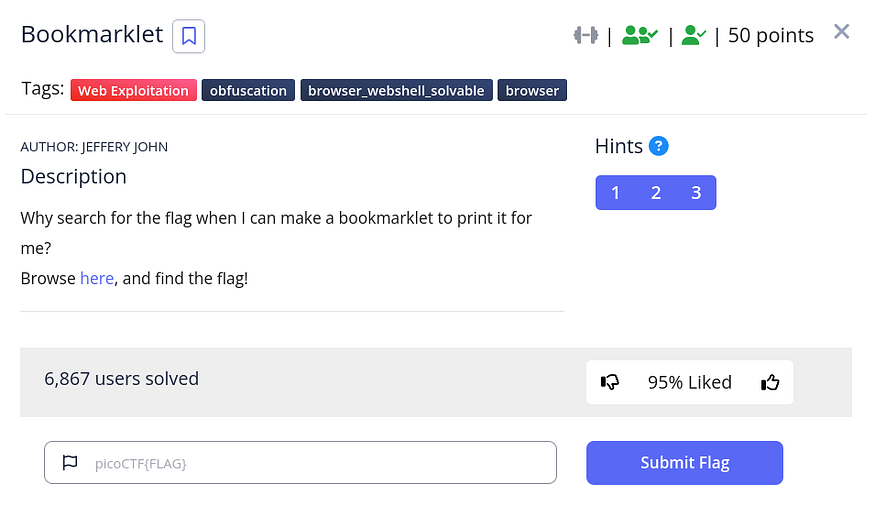Click the flag icon in input box
875x519 pixels.
[x=70, y=463]
